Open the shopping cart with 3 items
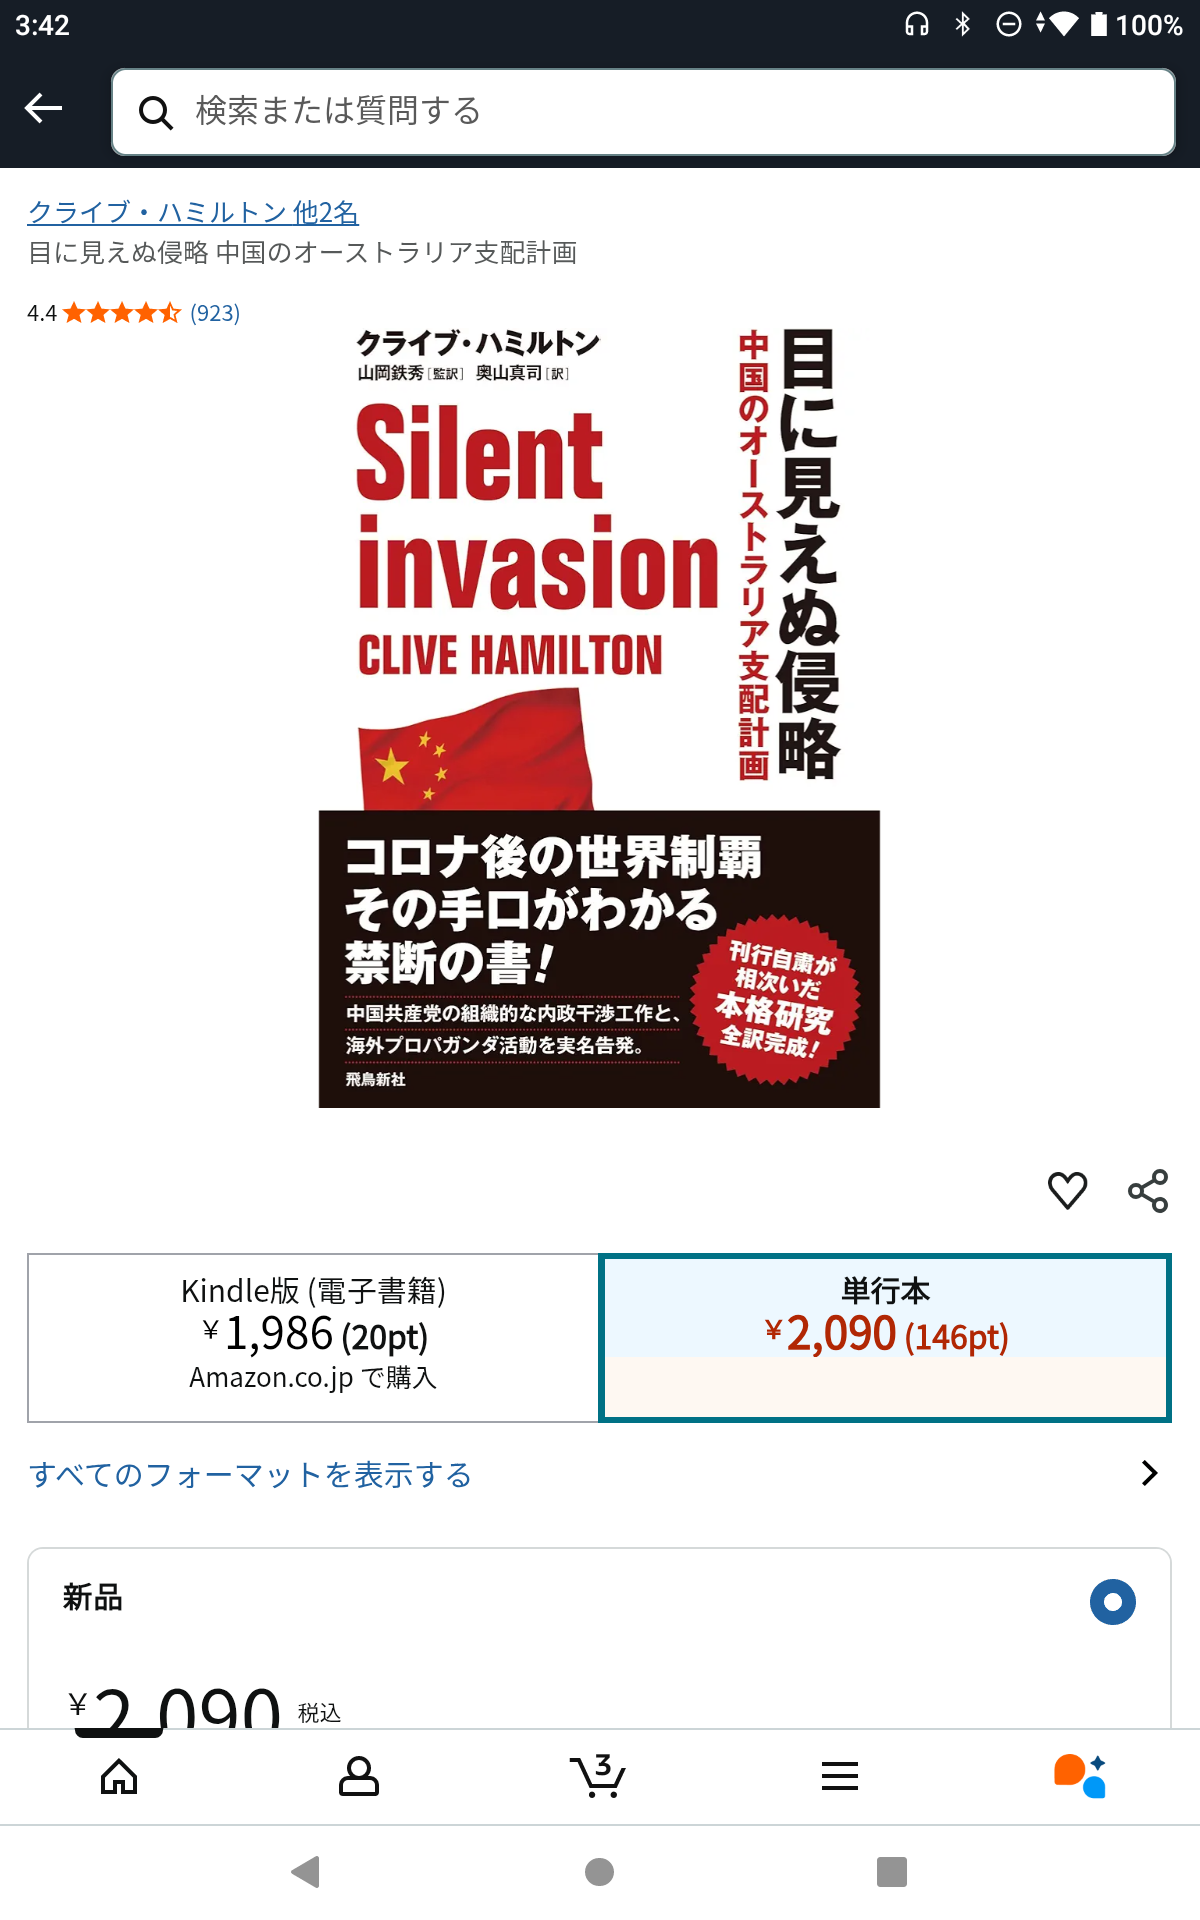This screenshot has height=1920, width=1200. pos(598,1776)
